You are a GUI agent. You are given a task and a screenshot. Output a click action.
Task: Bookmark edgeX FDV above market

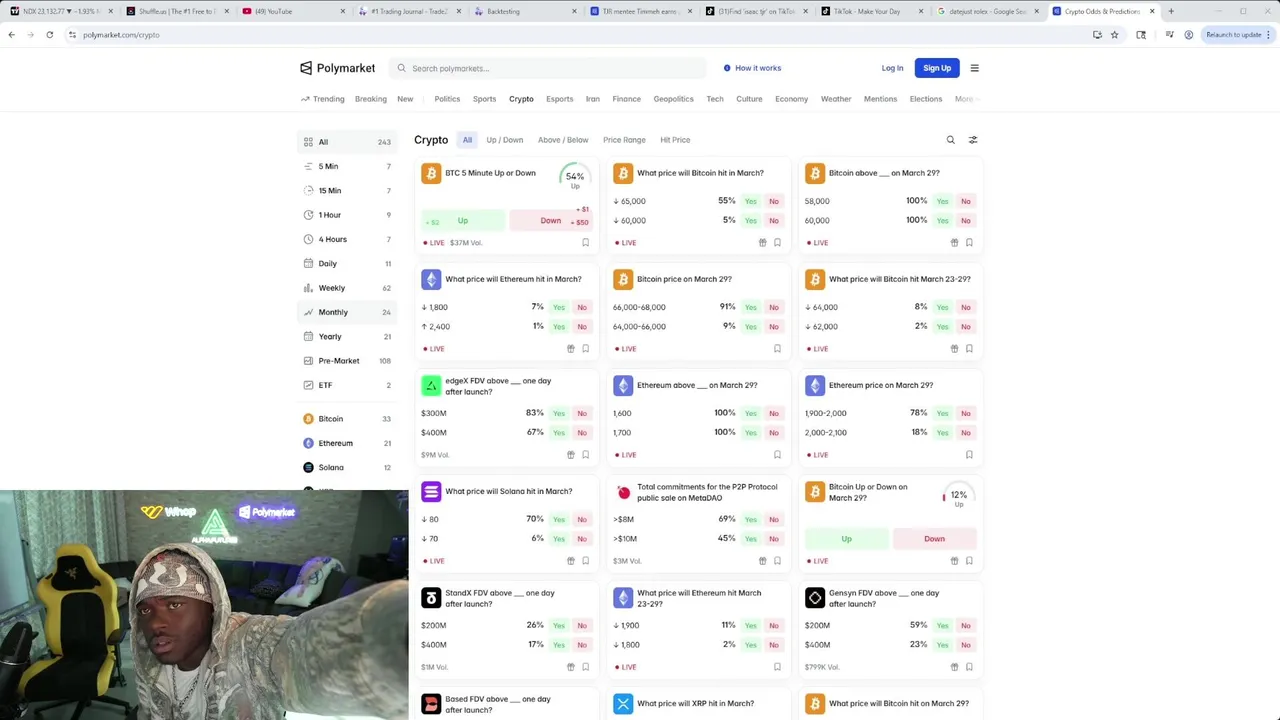586,455
